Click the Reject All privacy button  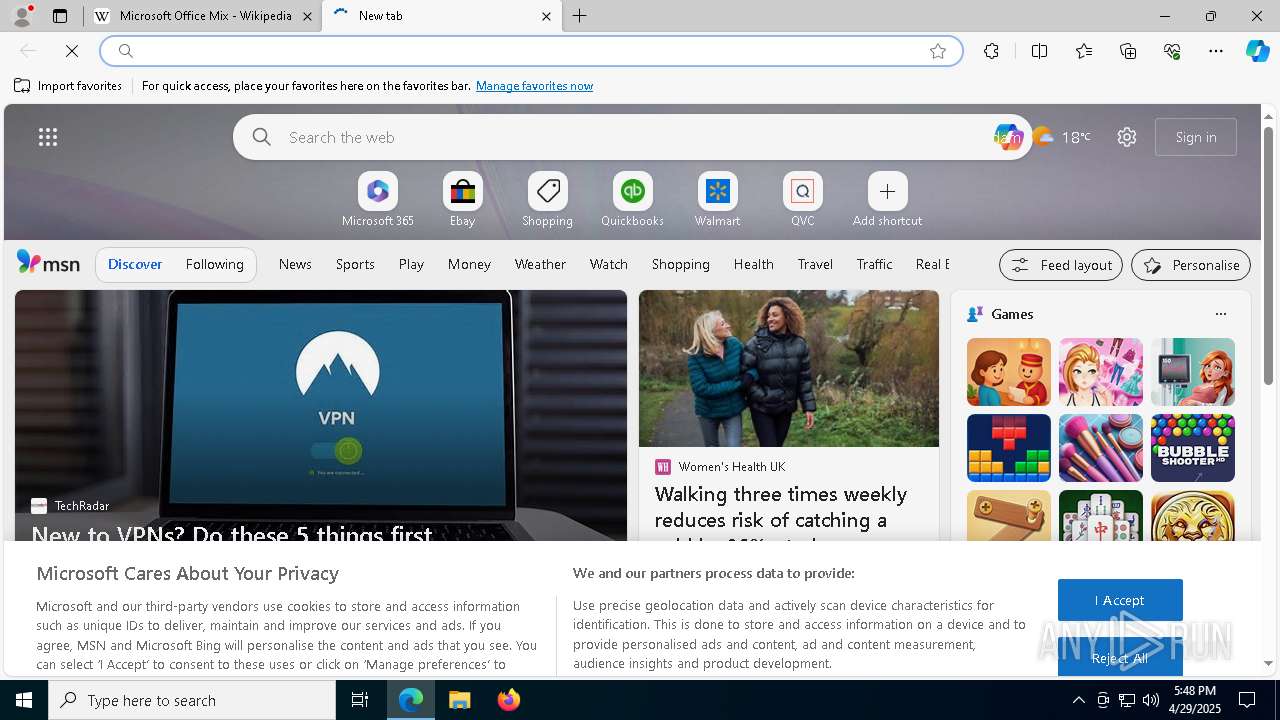click(1120, 657)
